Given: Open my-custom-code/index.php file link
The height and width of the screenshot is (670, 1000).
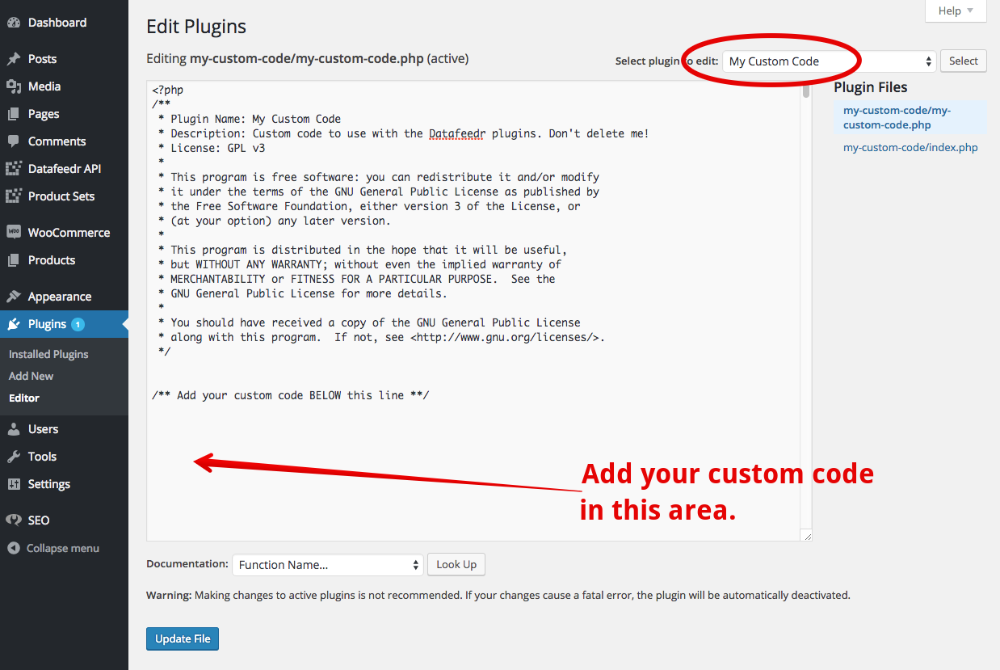Looking at the screenshot, I should click(910, 147).
